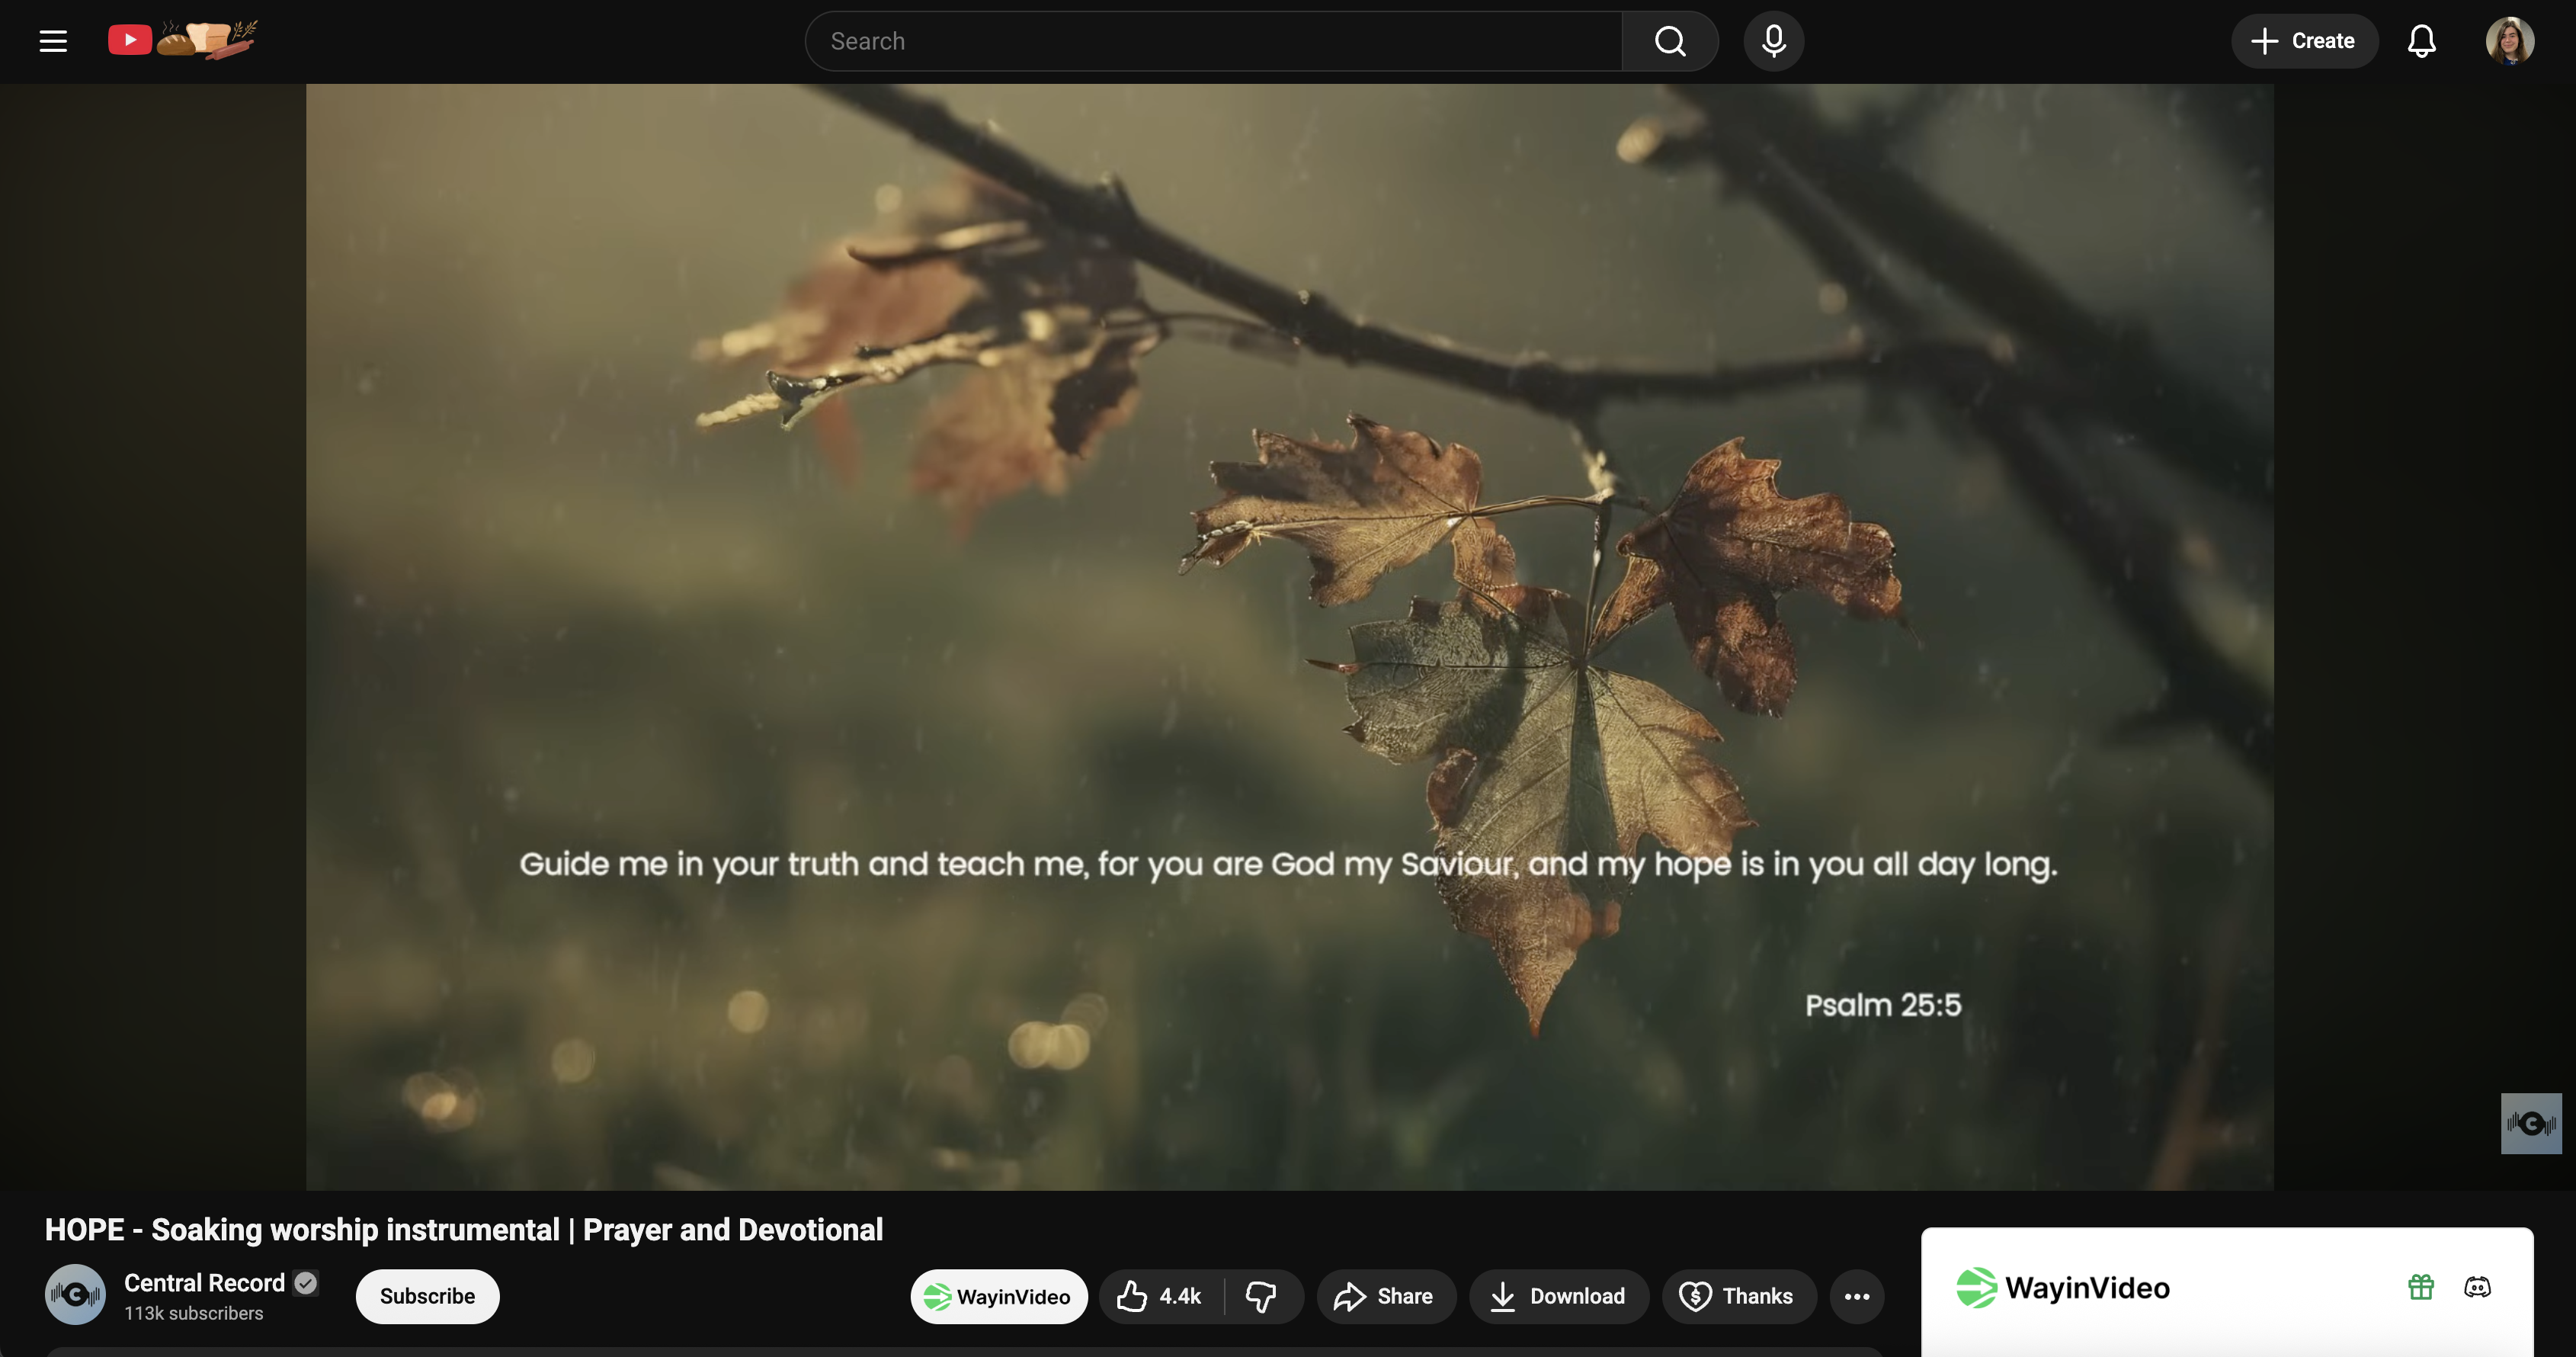
Task: Dislike the video with thumbs down
Action: [x=1261, y=1296]
